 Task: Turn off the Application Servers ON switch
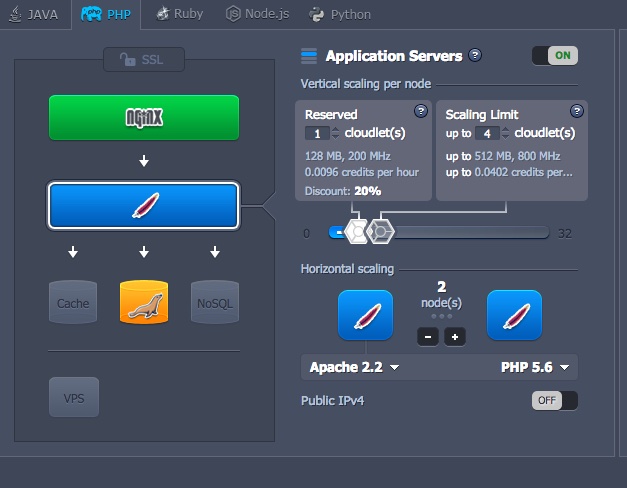[x=555, y=56]
